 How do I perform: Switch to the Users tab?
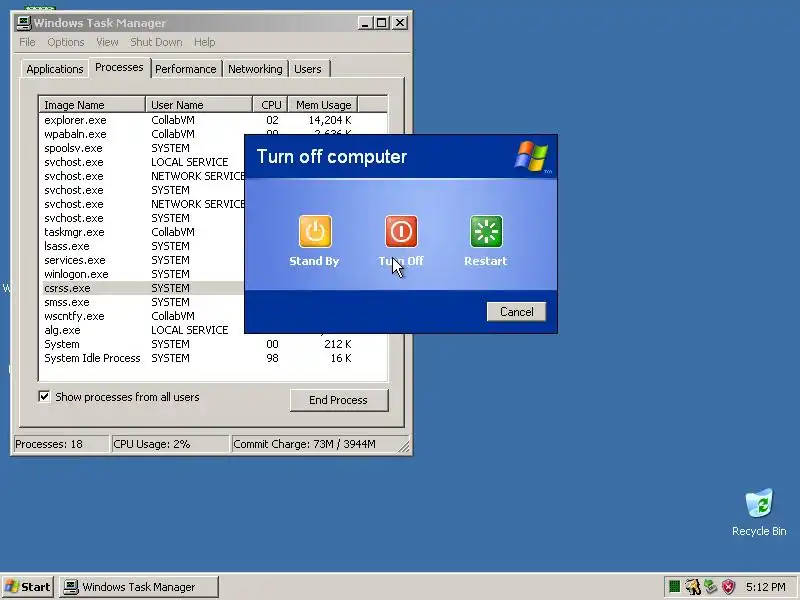pos(308,69)
